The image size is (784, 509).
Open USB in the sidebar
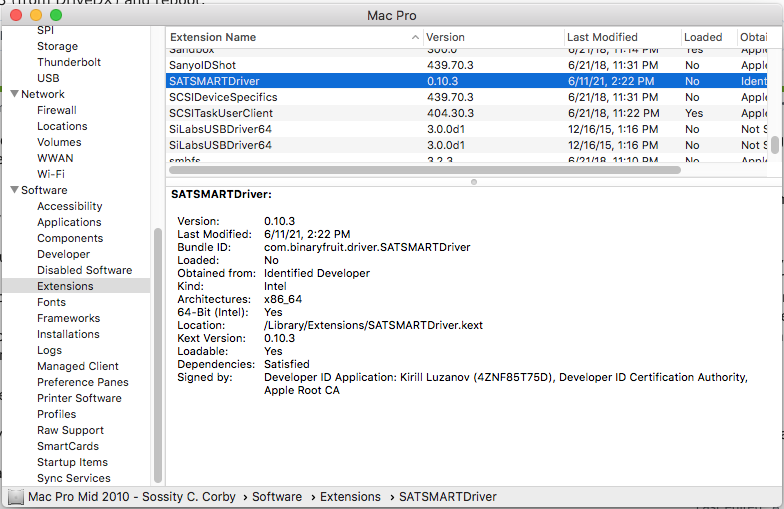[x=48, y=78]
